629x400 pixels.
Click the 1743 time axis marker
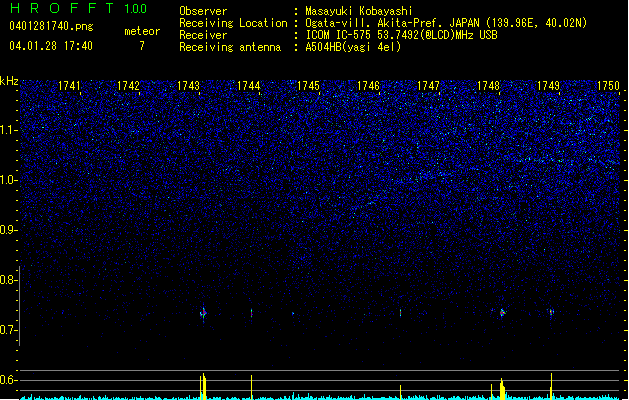188,86
